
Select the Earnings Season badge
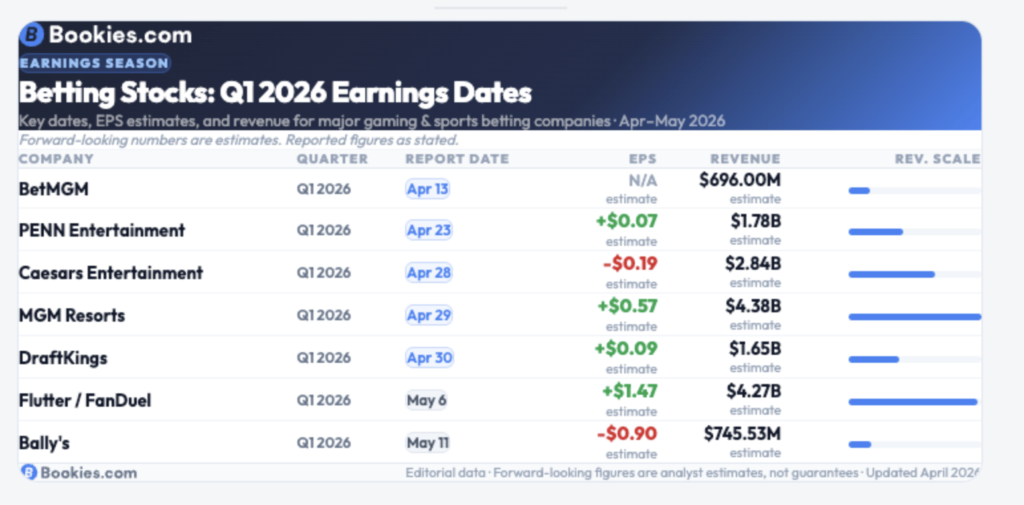[94, 64]
